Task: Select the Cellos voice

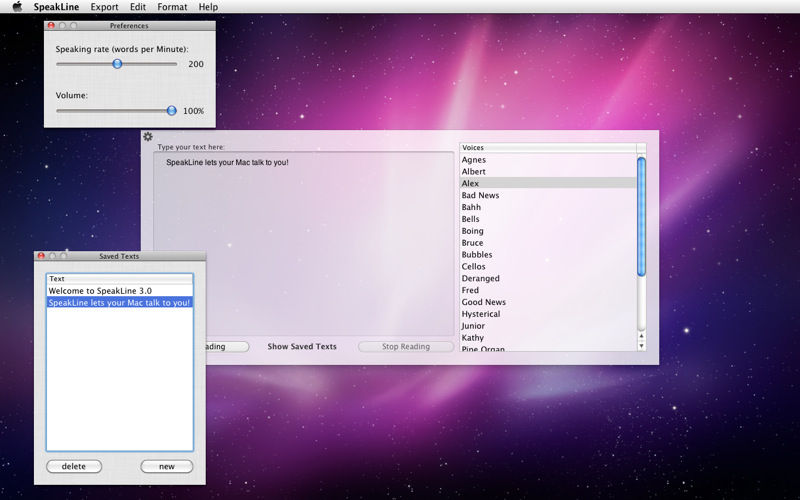Action: (548, 266)
